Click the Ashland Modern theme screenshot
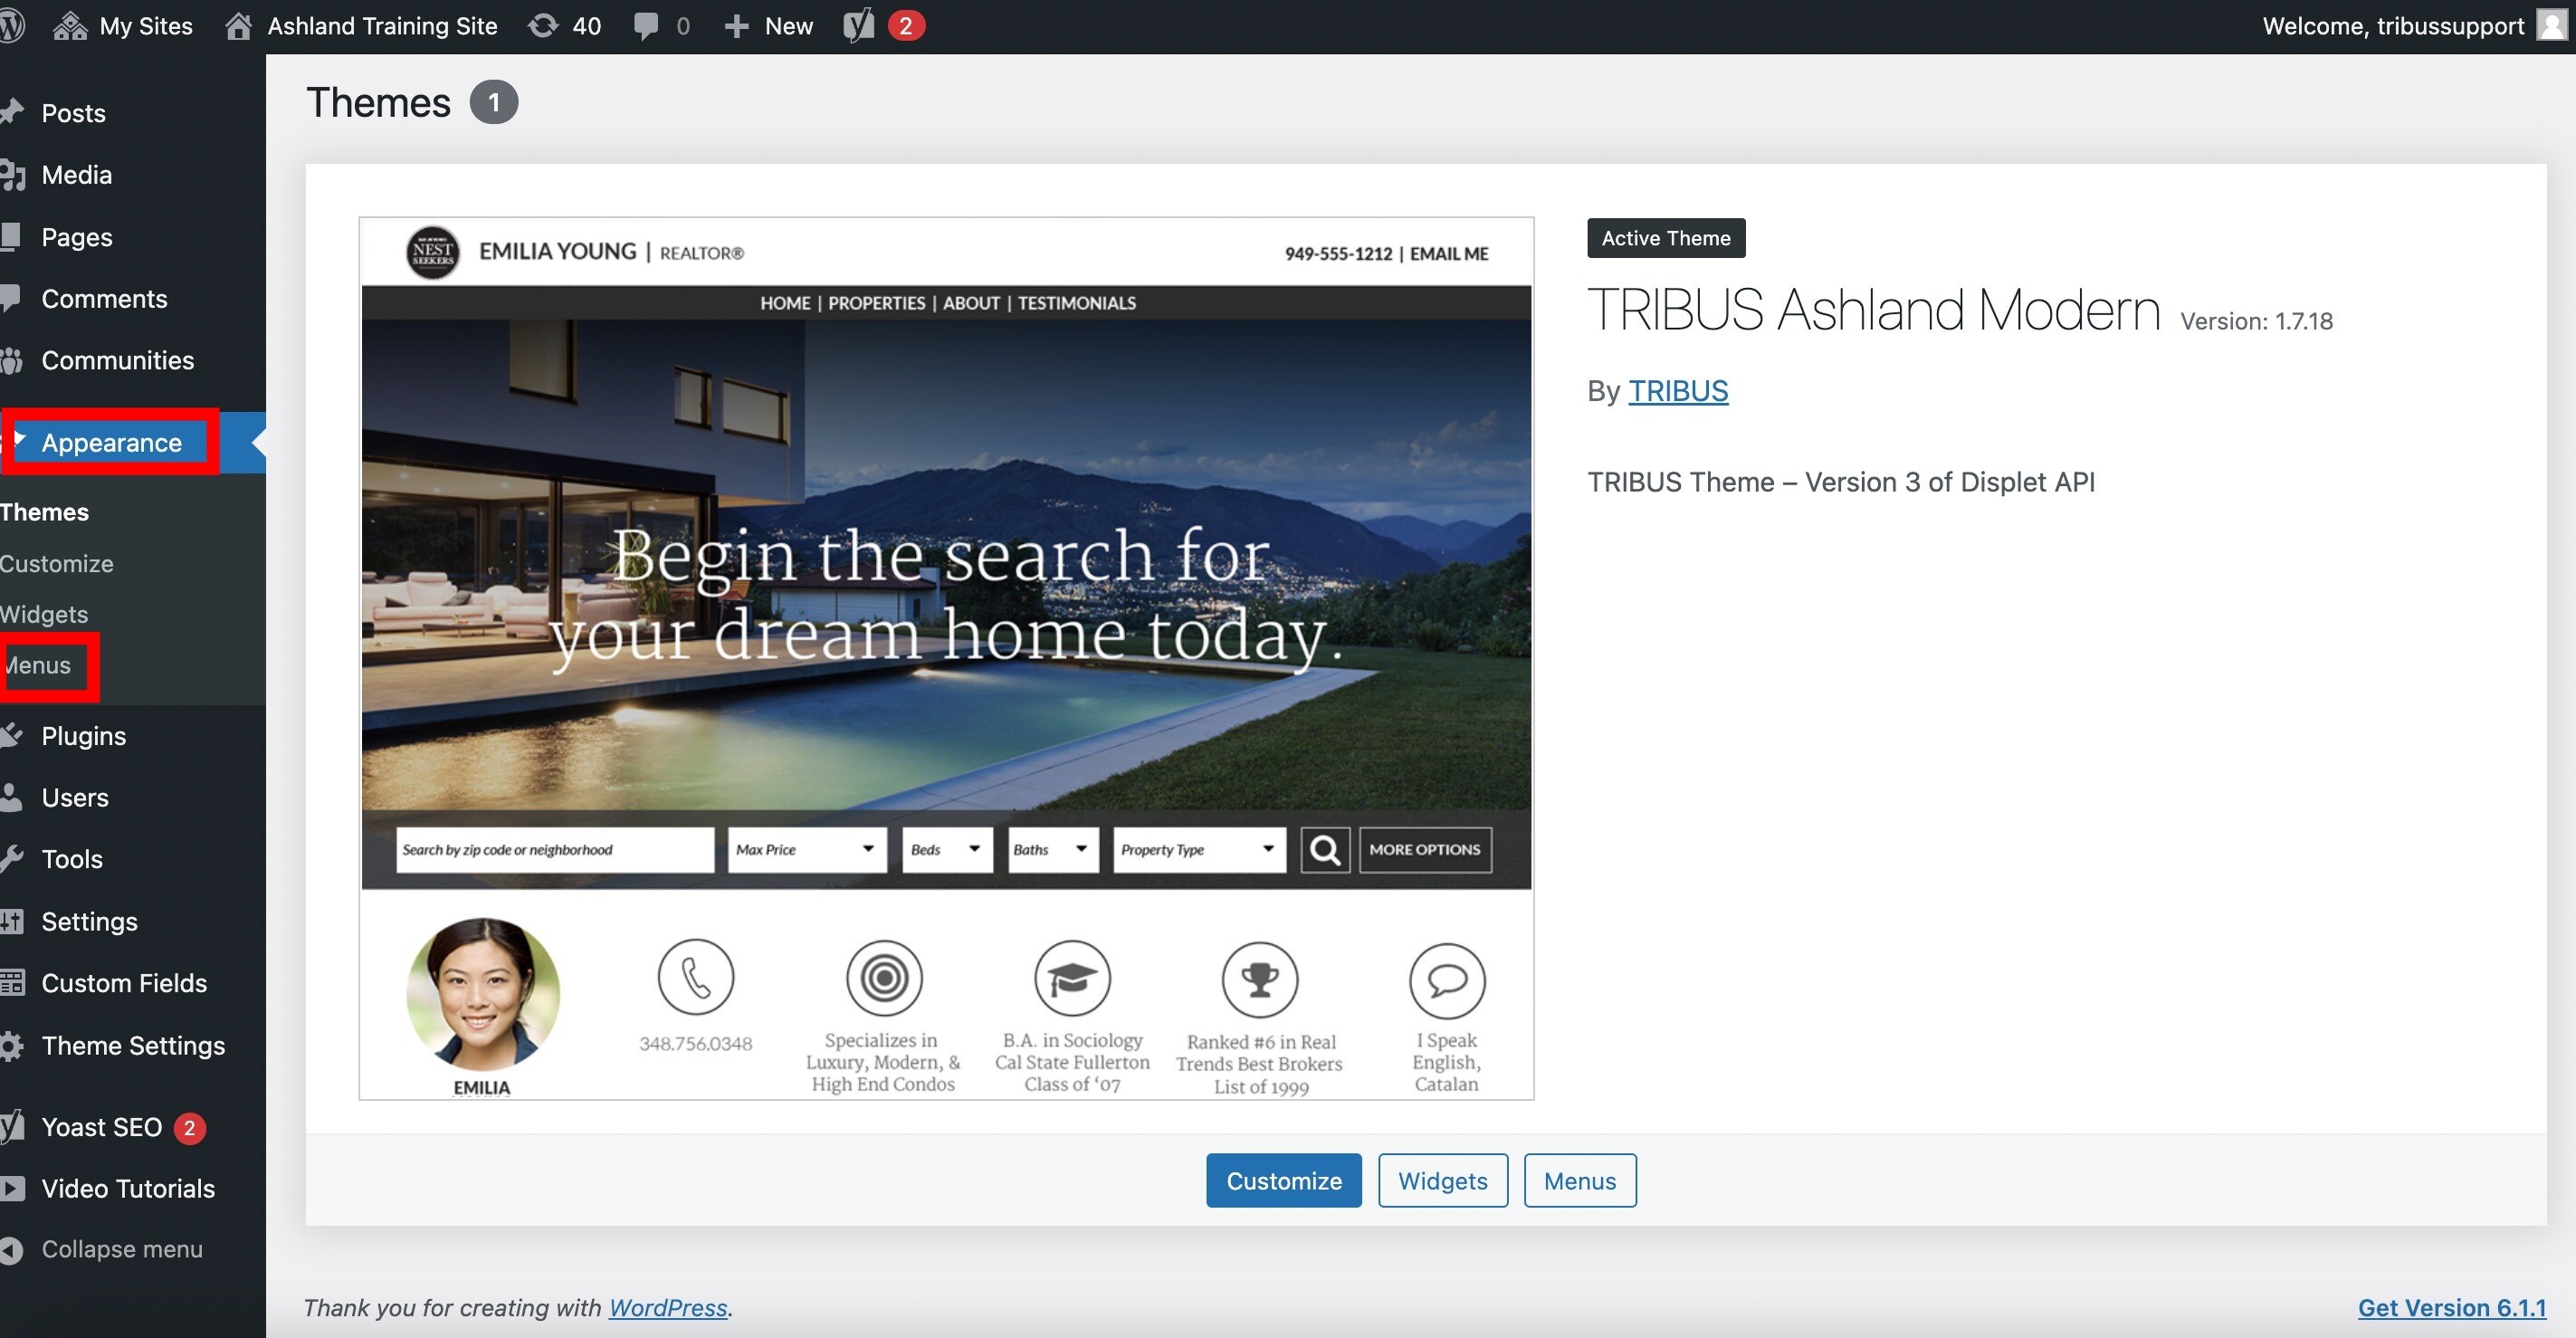 coord(946,658)
